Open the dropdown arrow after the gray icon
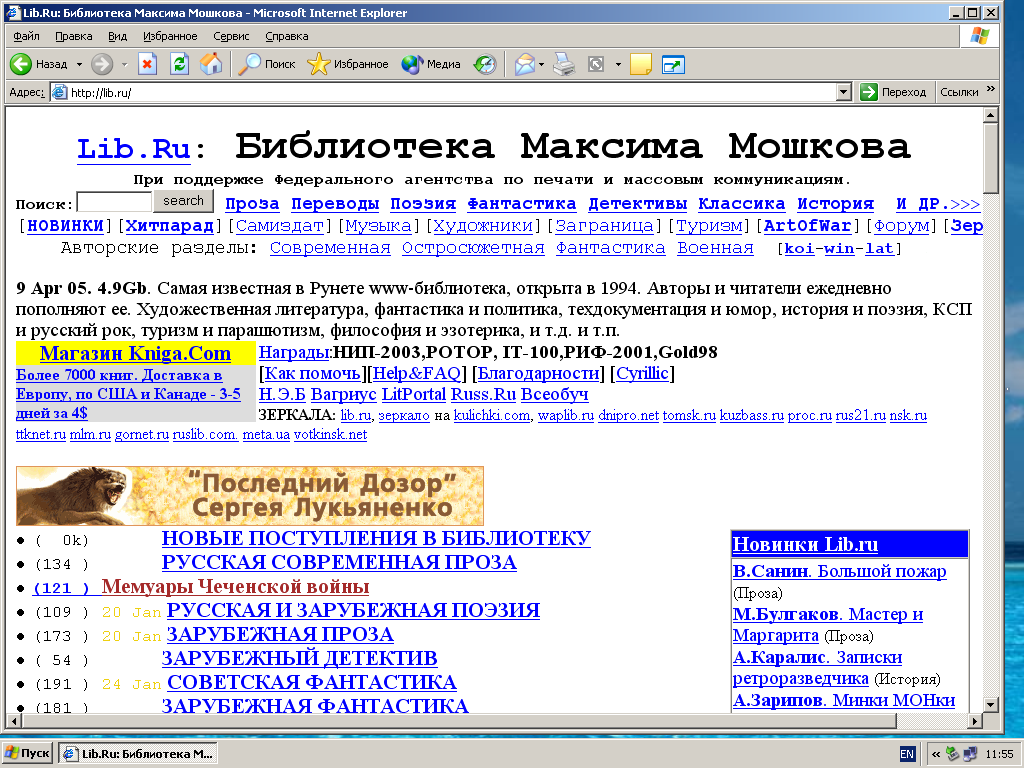Image resolution: width=1024 pixels, height=768 pixels. [x=618, y=64]
